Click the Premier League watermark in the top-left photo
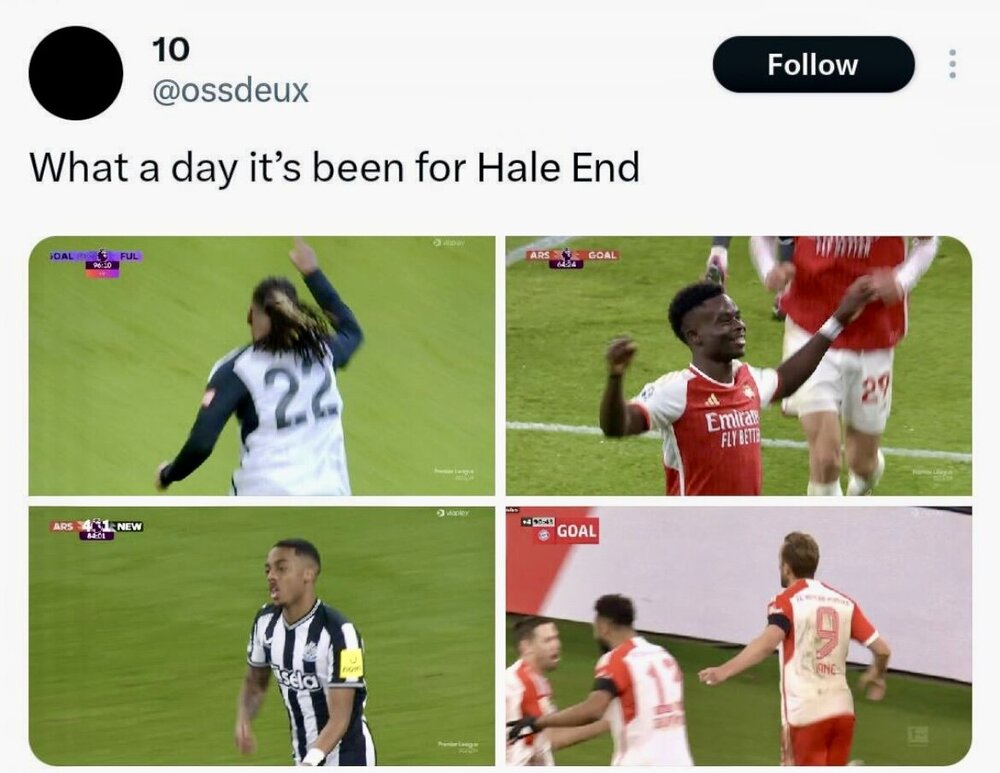 click(454, 473)
